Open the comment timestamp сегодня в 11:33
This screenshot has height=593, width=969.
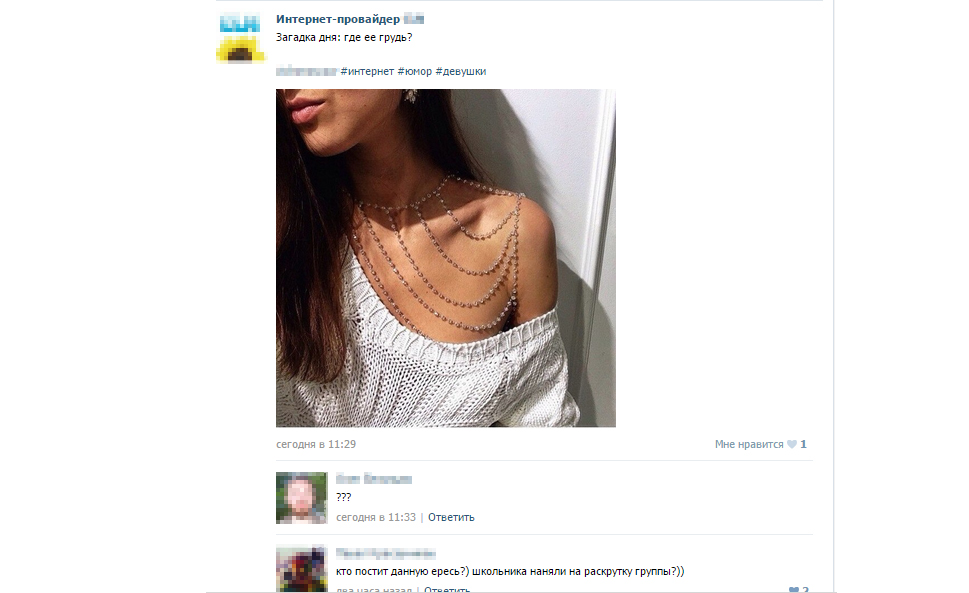(376, 517)
